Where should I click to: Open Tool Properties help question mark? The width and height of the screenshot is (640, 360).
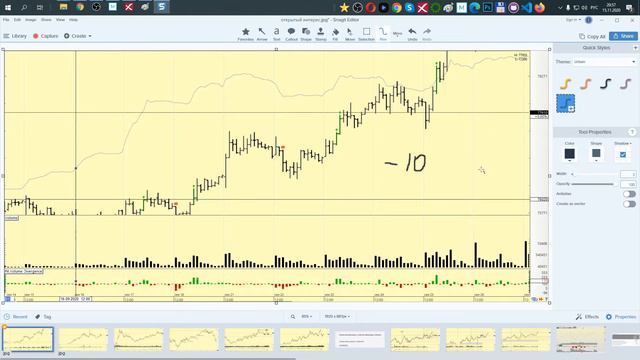point(632,132)
